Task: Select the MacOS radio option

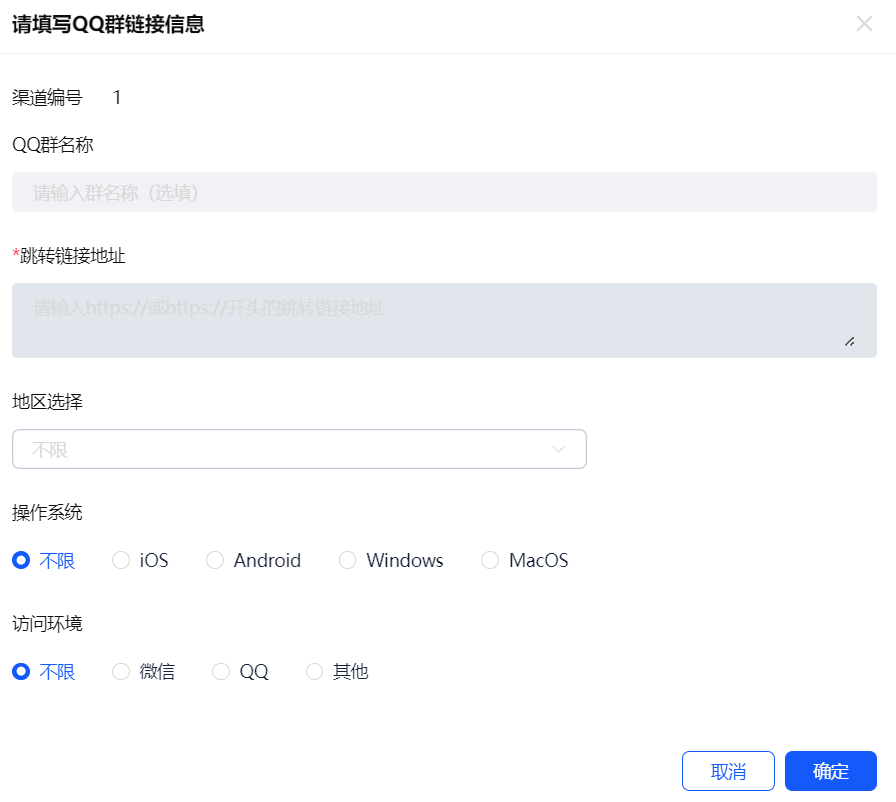Action: pos(490,561)
